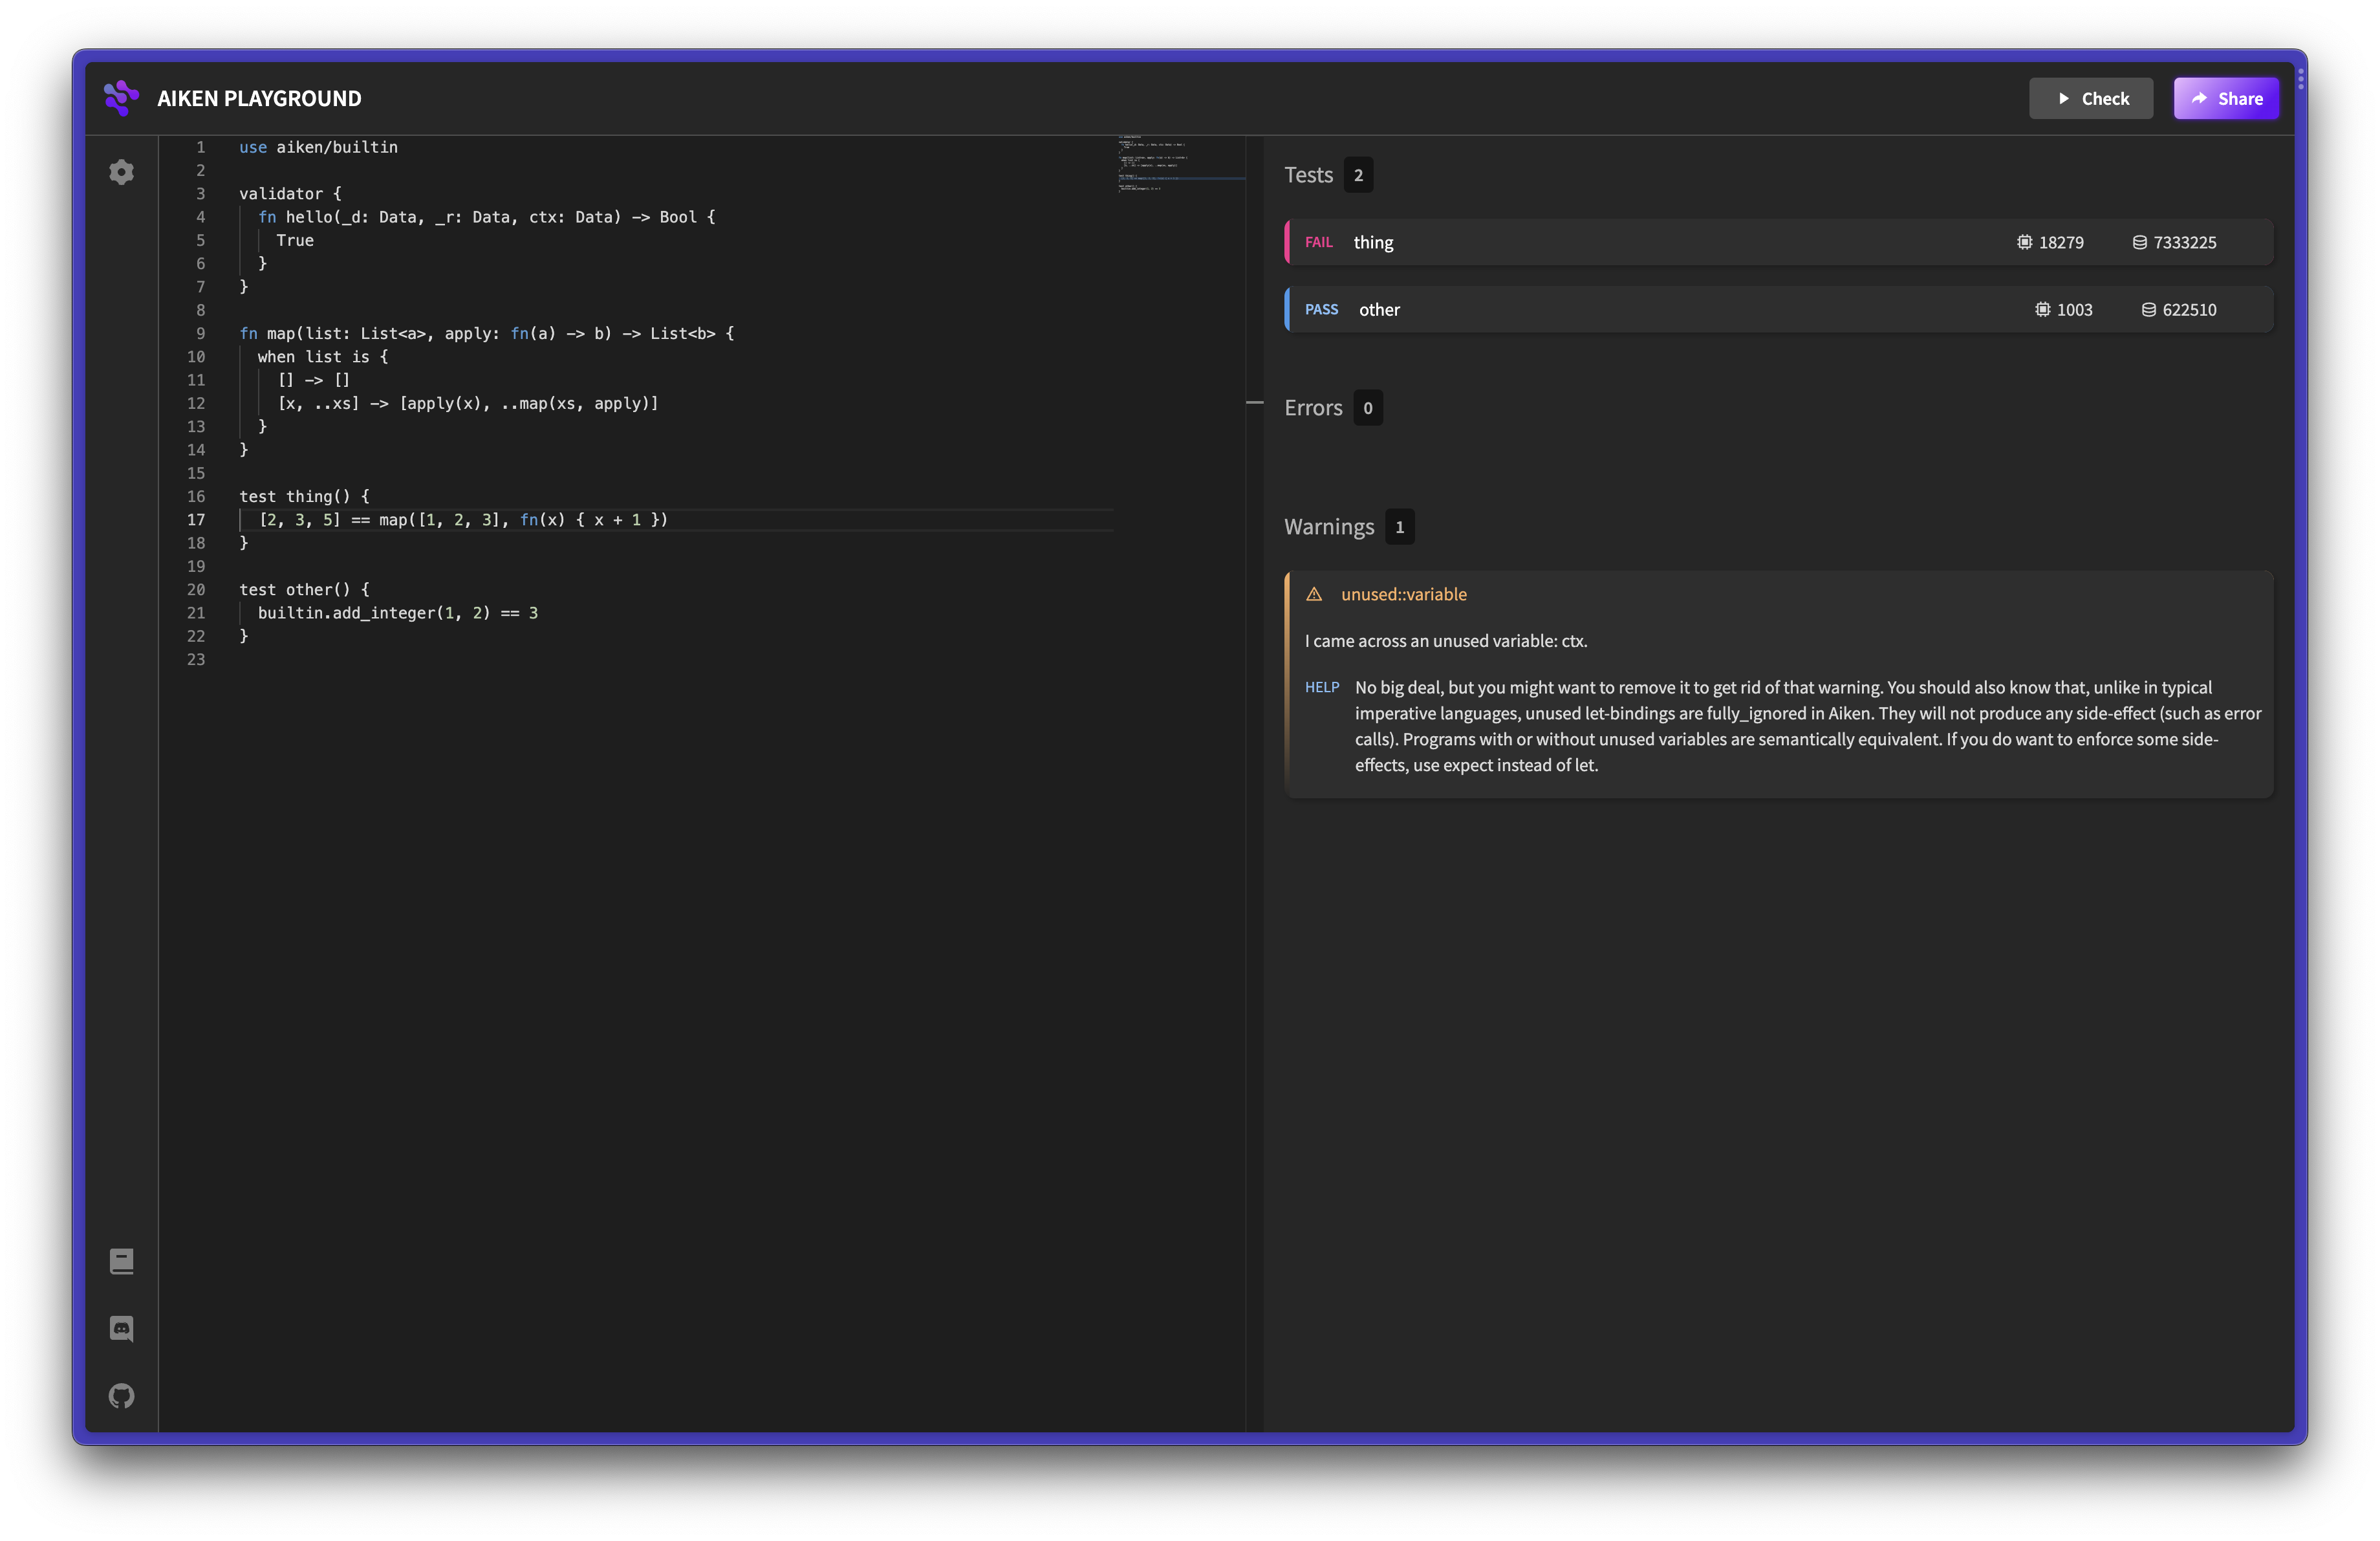The width and height of the screenshot is (2380, 1541).
Task: Click the panel divider handle
Action: 1255,402
